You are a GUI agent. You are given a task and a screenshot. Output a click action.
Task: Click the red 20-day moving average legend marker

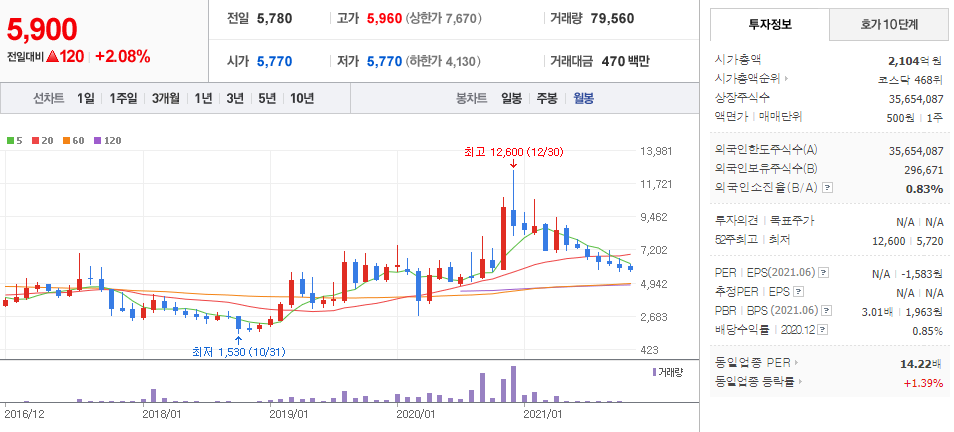coord(35,141)
